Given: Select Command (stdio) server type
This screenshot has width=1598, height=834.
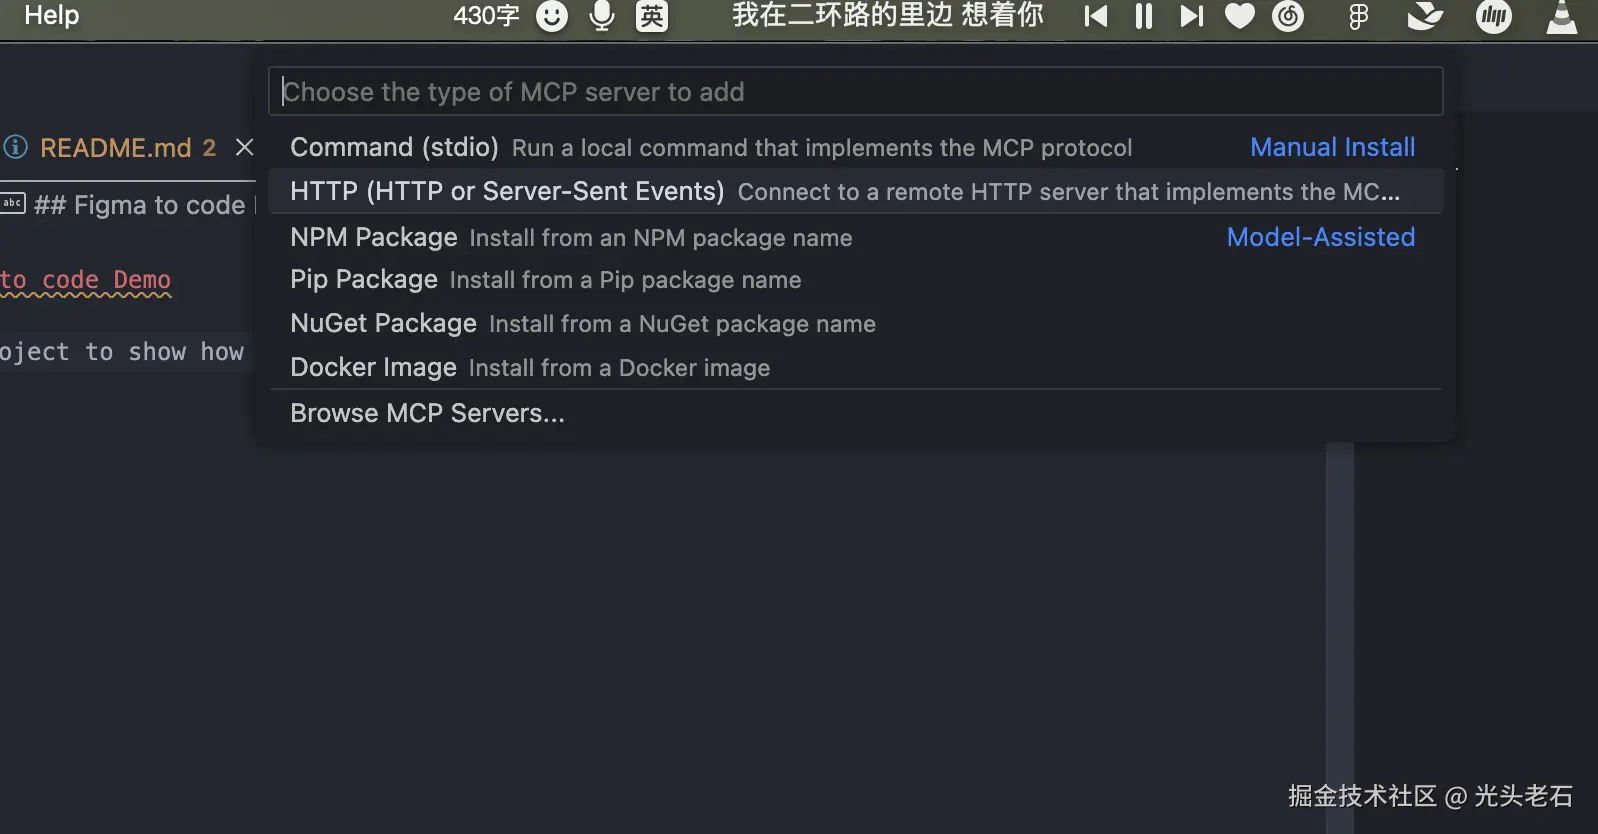Looking at the screenshot, I should (394, 147).
